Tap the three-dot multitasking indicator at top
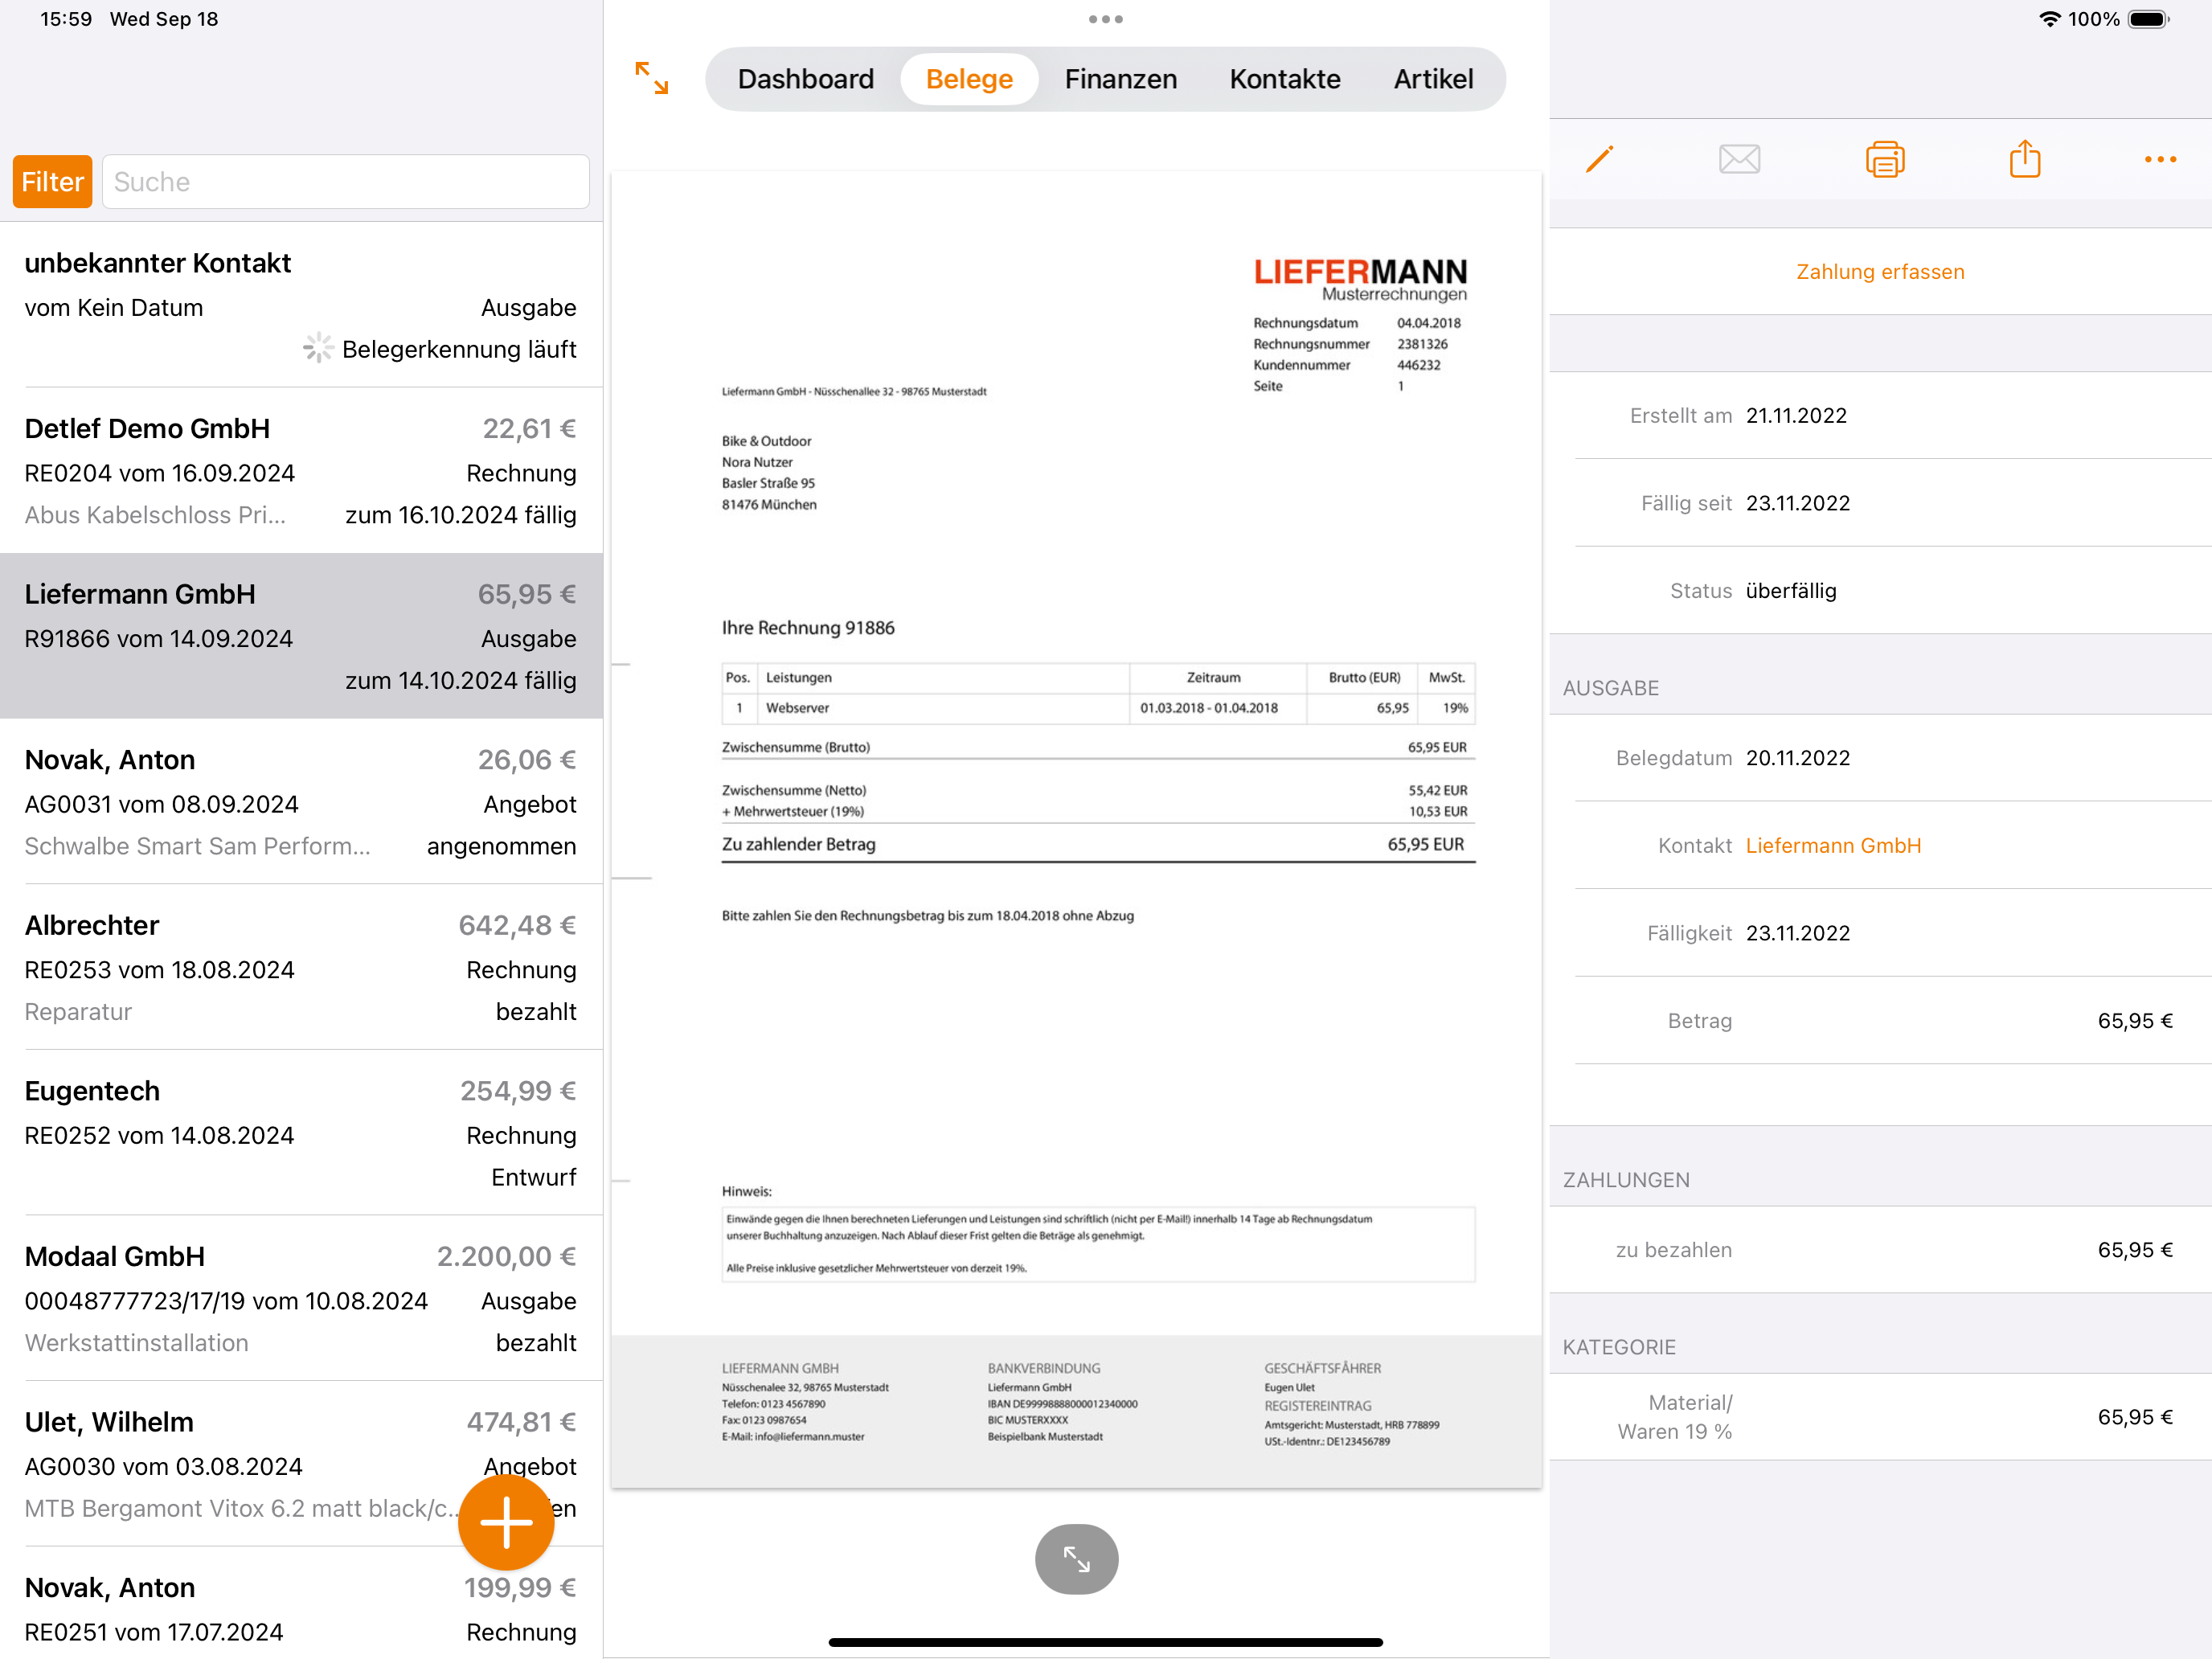Screen dimensions: 2212x1659 (1105, 19)
